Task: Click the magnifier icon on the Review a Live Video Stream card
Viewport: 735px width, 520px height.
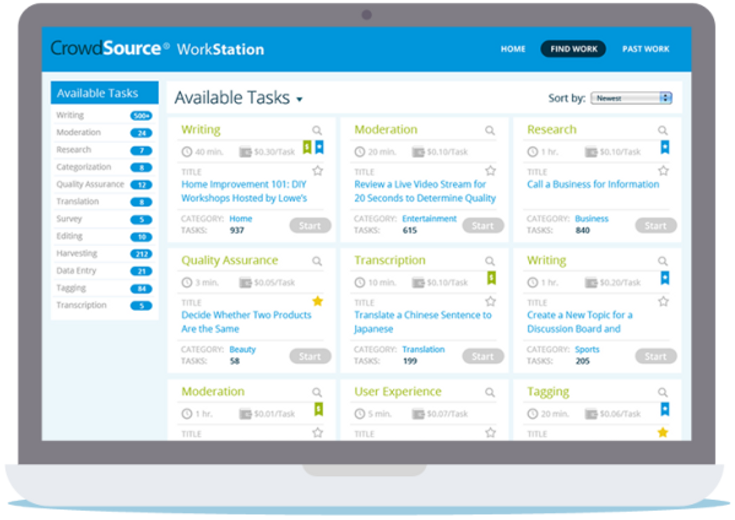Action: [490, 130]
